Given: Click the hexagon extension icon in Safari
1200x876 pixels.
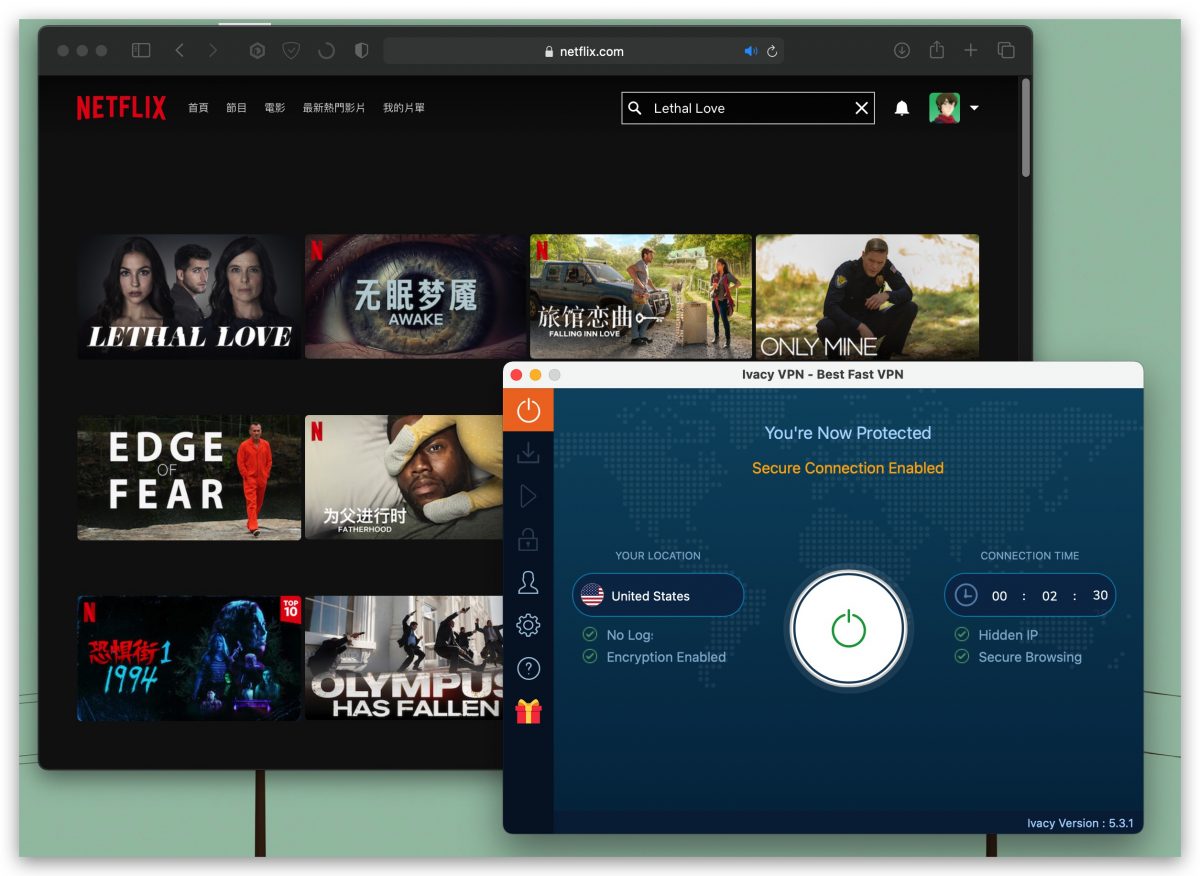Looking at the screenshot, I should (257, 50).
